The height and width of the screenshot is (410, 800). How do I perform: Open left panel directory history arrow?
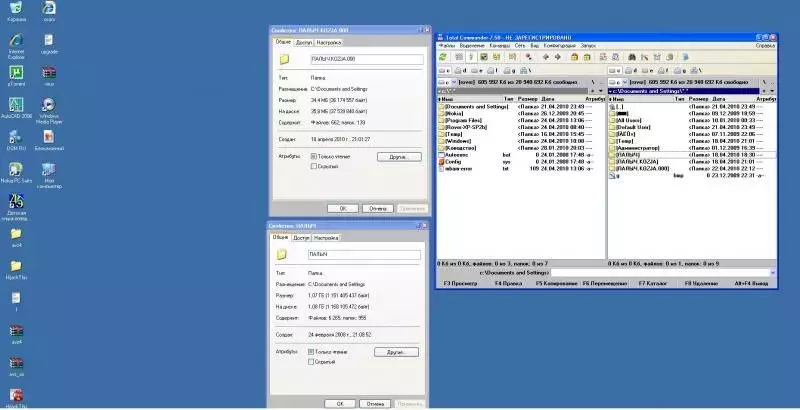coord(601,91)
